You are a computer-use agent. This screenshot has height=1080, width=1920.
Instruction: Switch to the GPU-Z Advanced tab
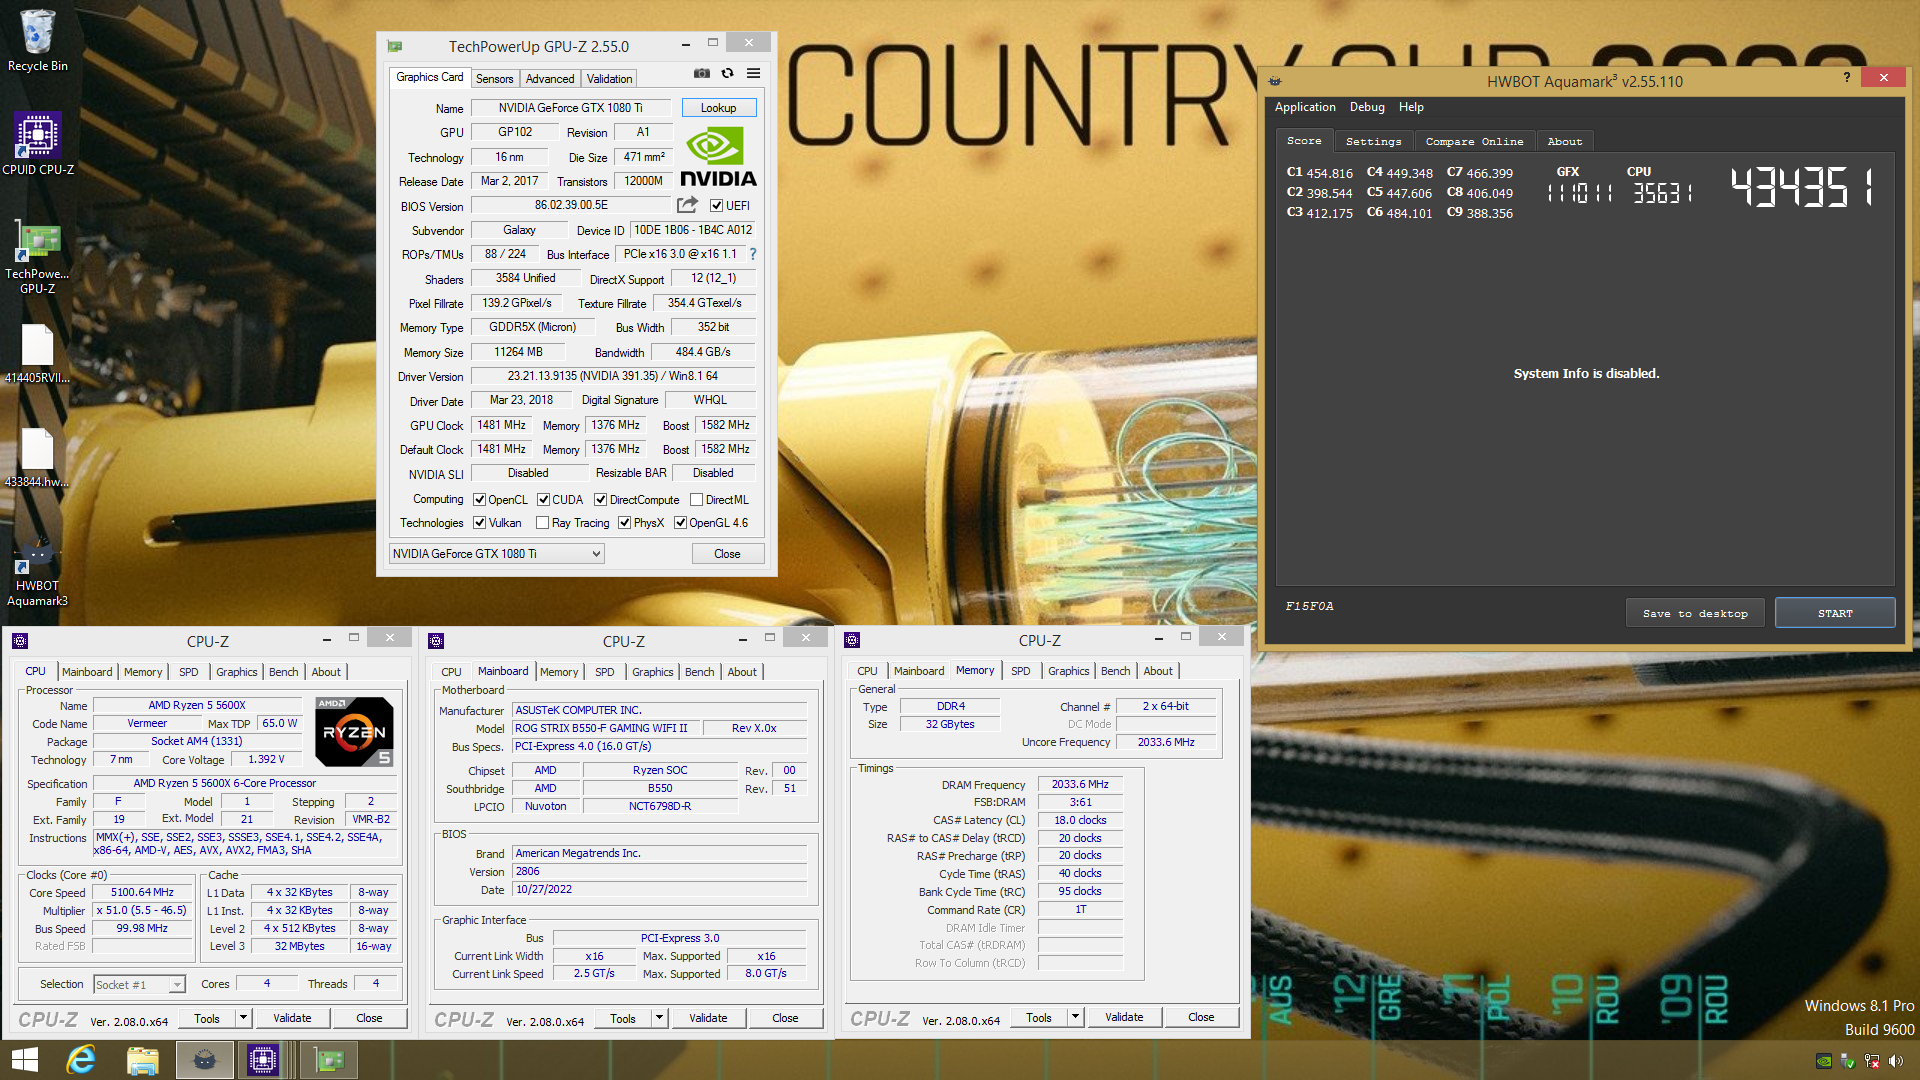tap(550, 79)
